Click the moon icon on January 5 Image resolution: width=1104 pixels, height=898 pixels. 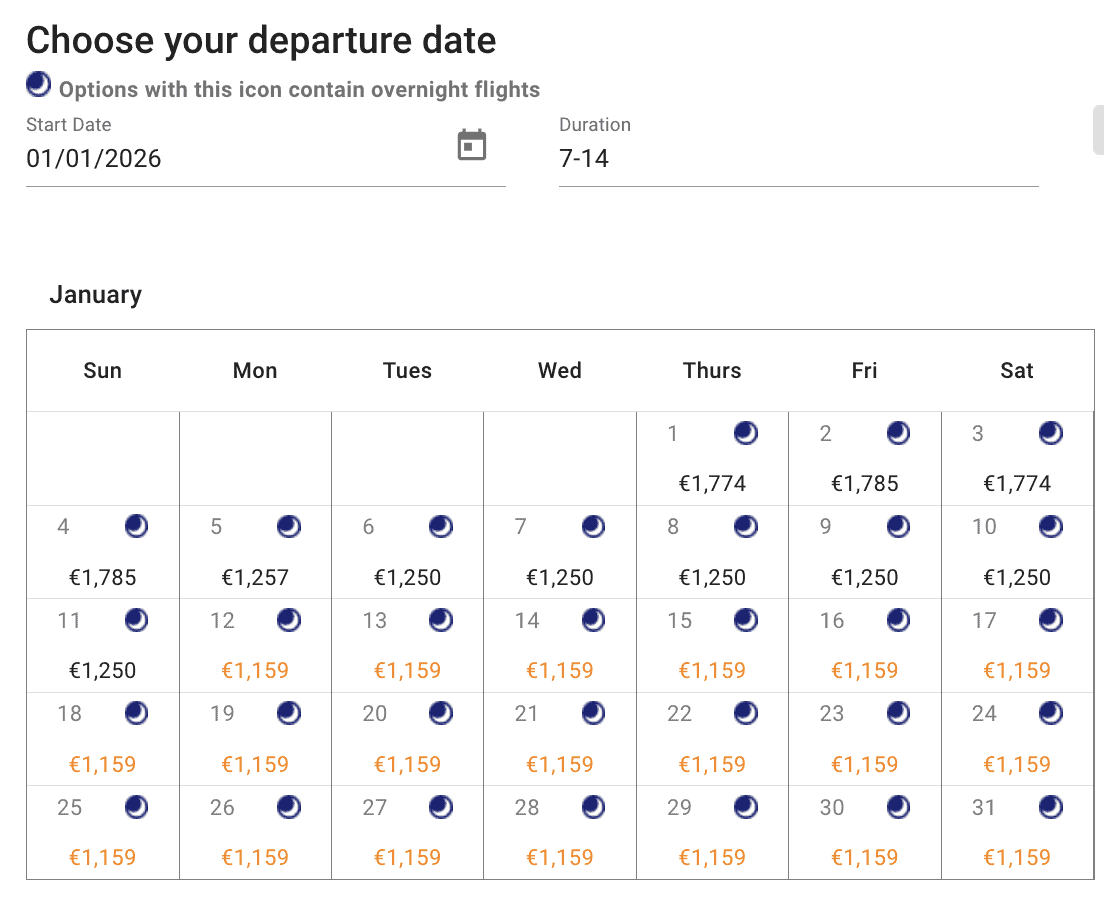289,526
